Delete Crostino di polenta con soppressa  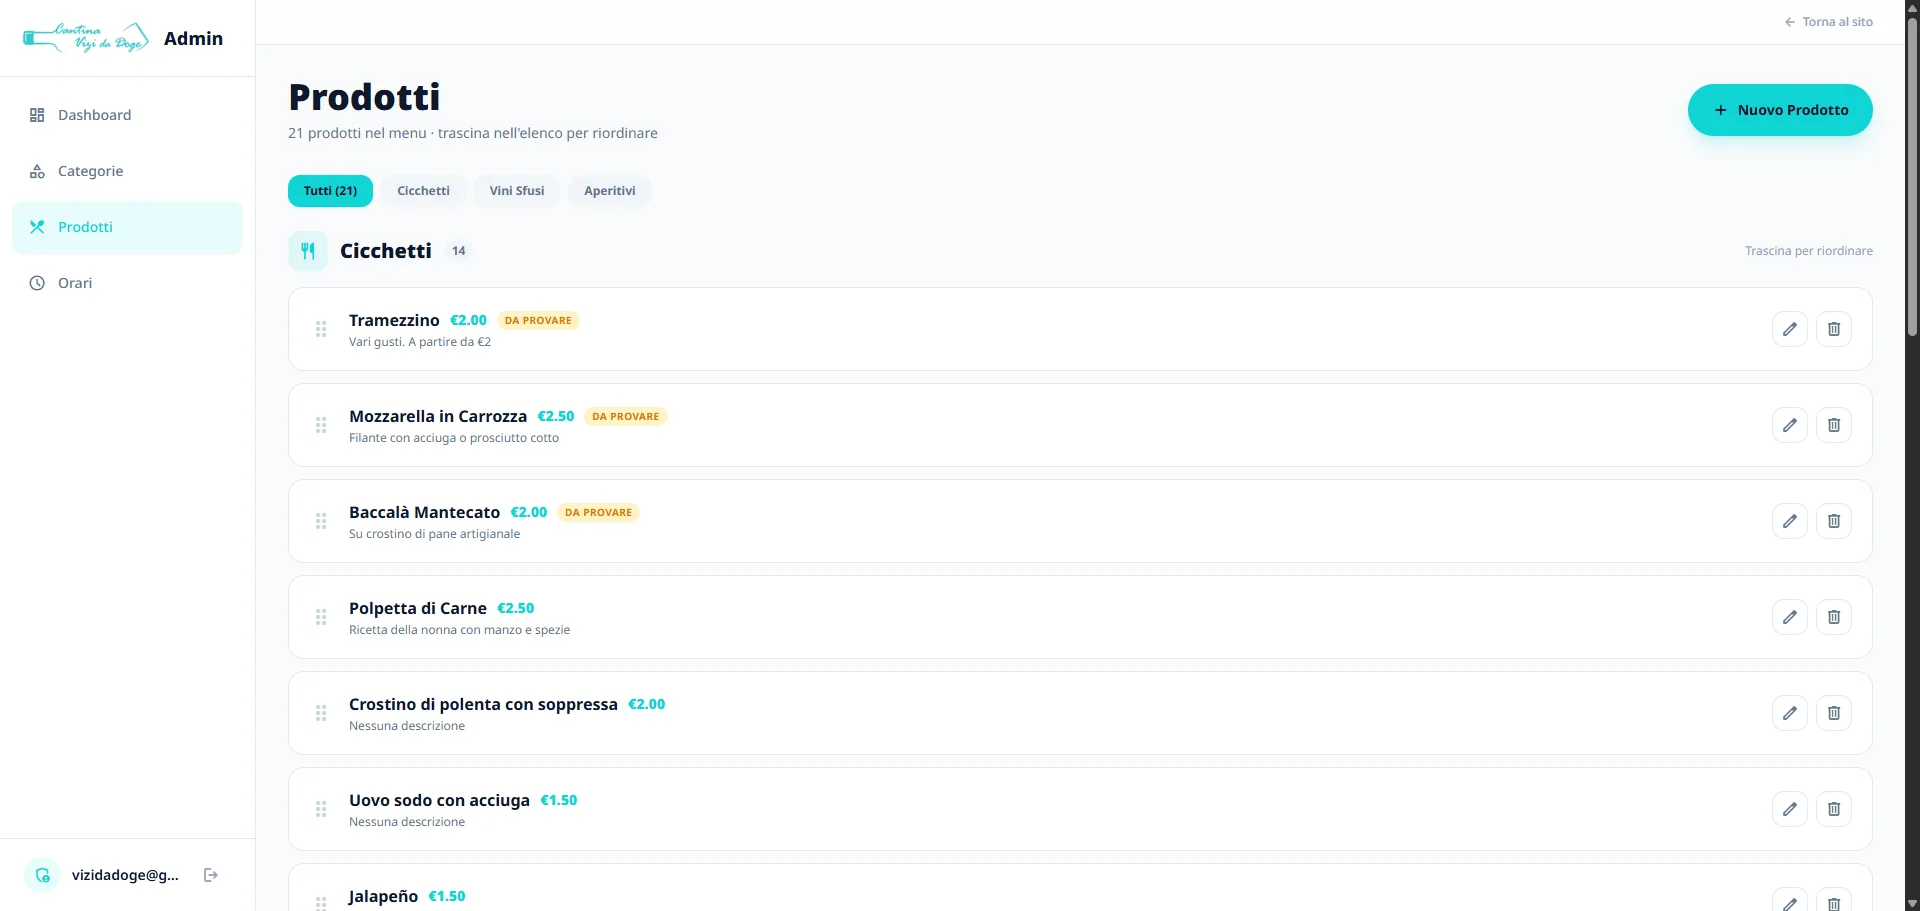(1833, 713)
